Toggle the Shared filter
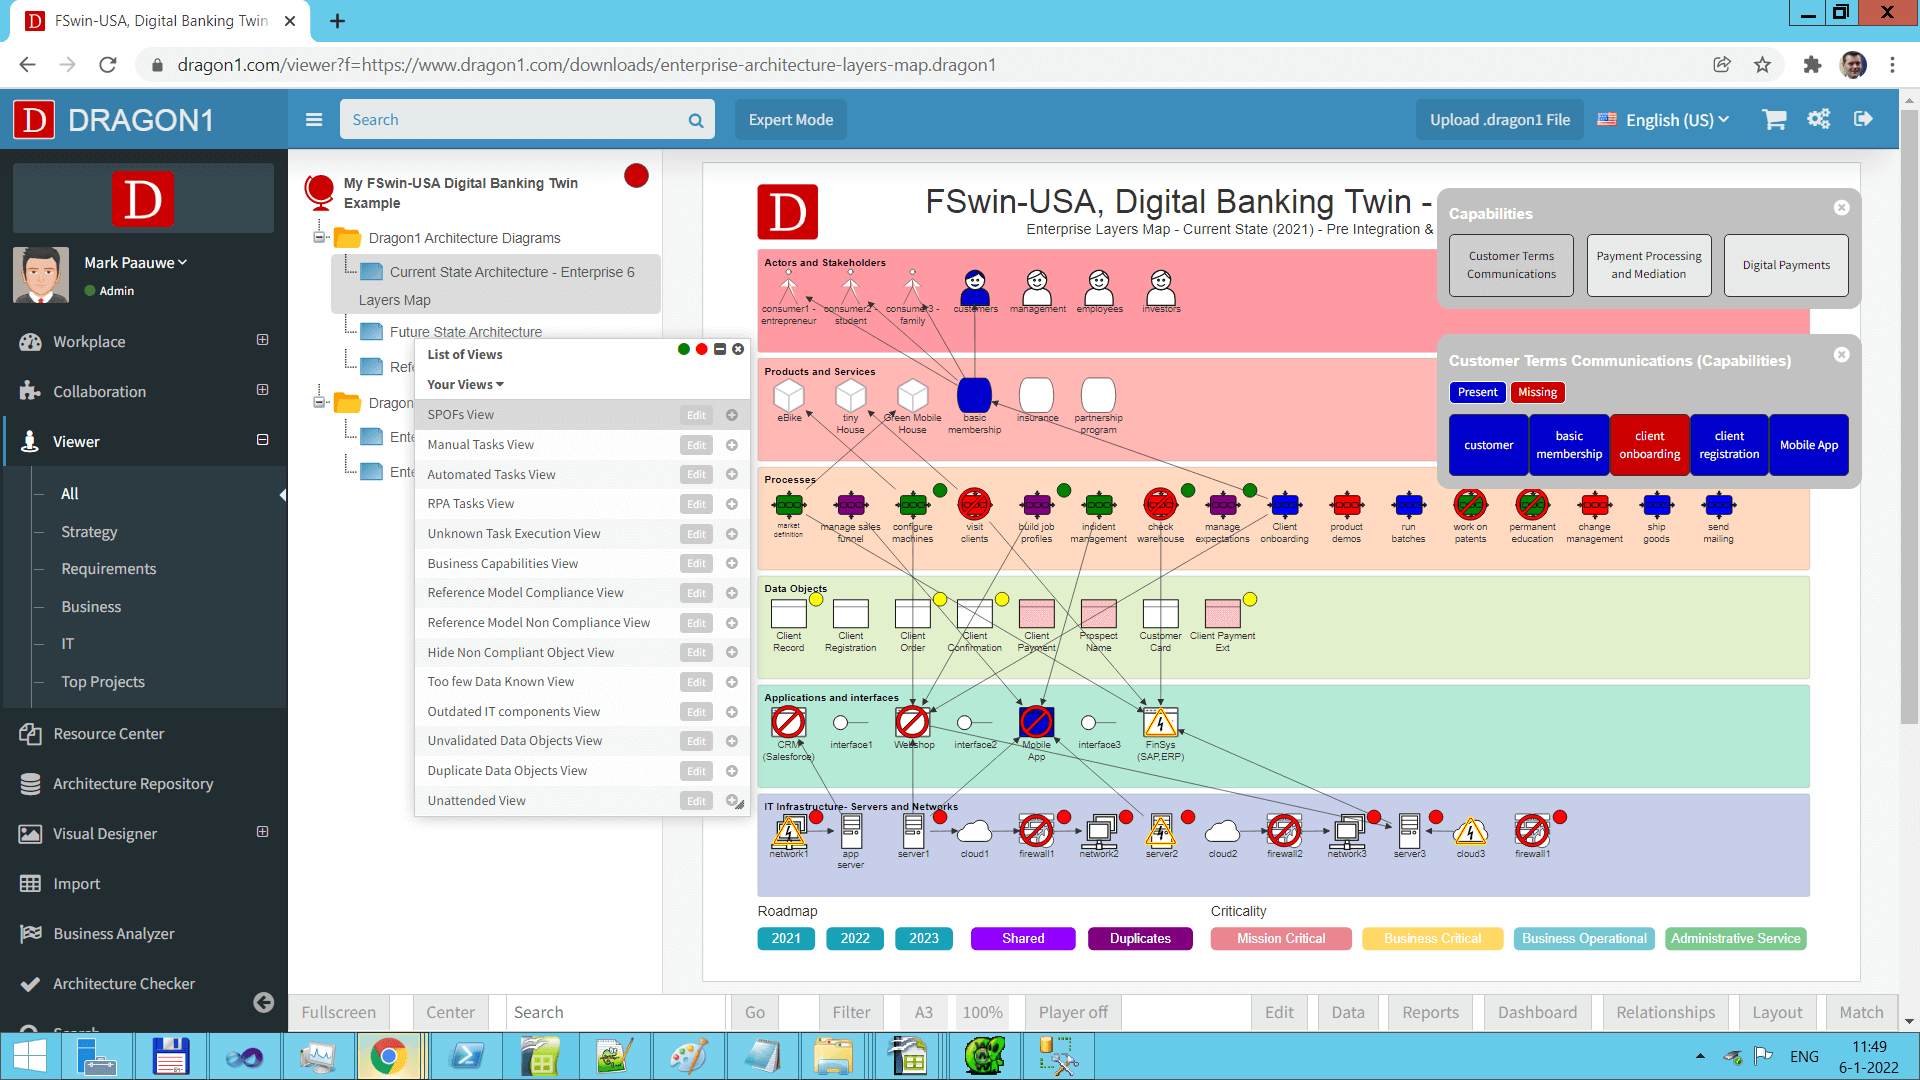The image size is (1920, 1080). (x=1023, y=938)
